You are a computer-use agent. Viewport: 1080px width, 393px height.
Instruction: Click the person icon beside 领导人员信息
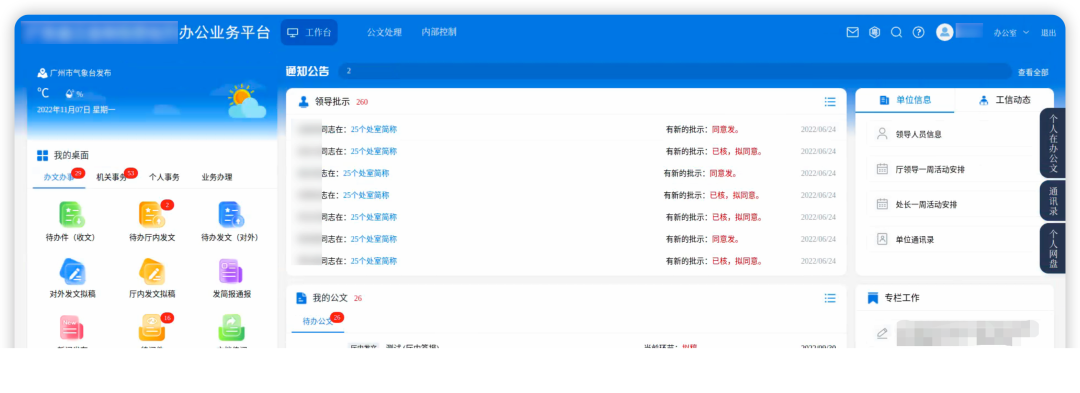pyautogui.click(x=882, y=134)
